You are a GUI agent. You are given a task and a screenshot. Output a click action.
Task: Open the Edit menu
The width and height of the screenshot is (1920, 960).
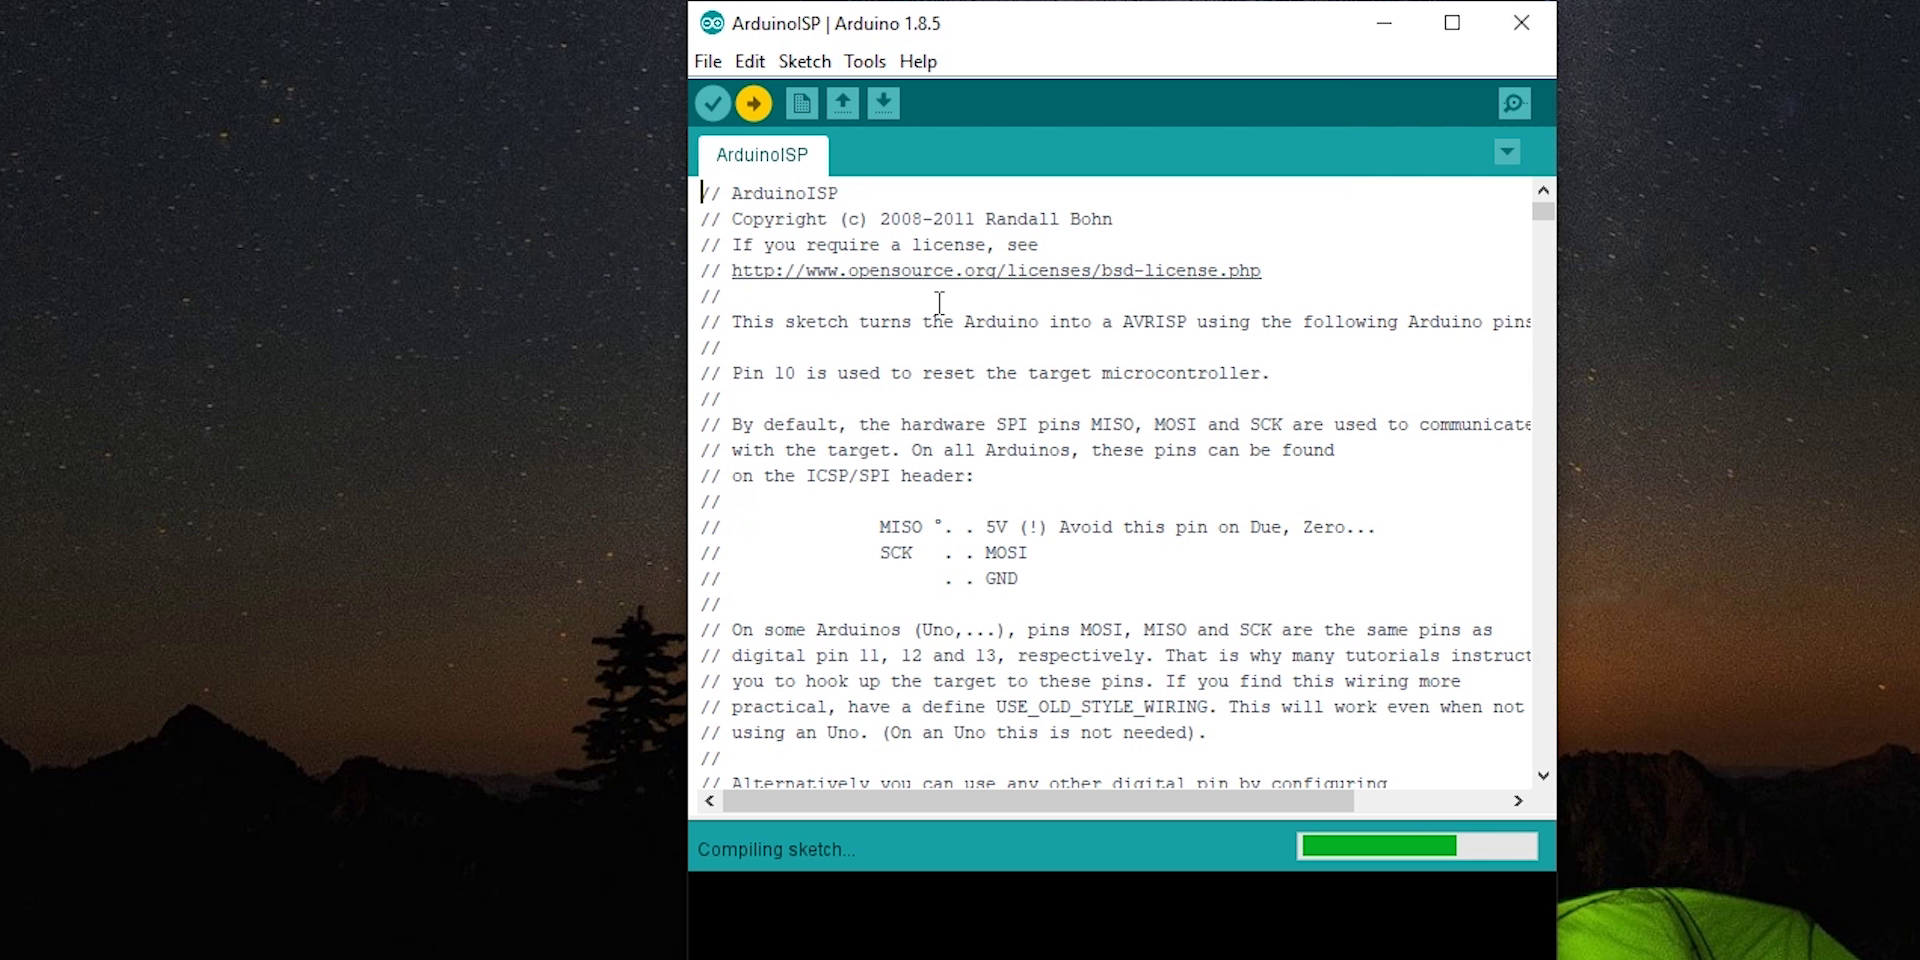click(x=749, y=61)
